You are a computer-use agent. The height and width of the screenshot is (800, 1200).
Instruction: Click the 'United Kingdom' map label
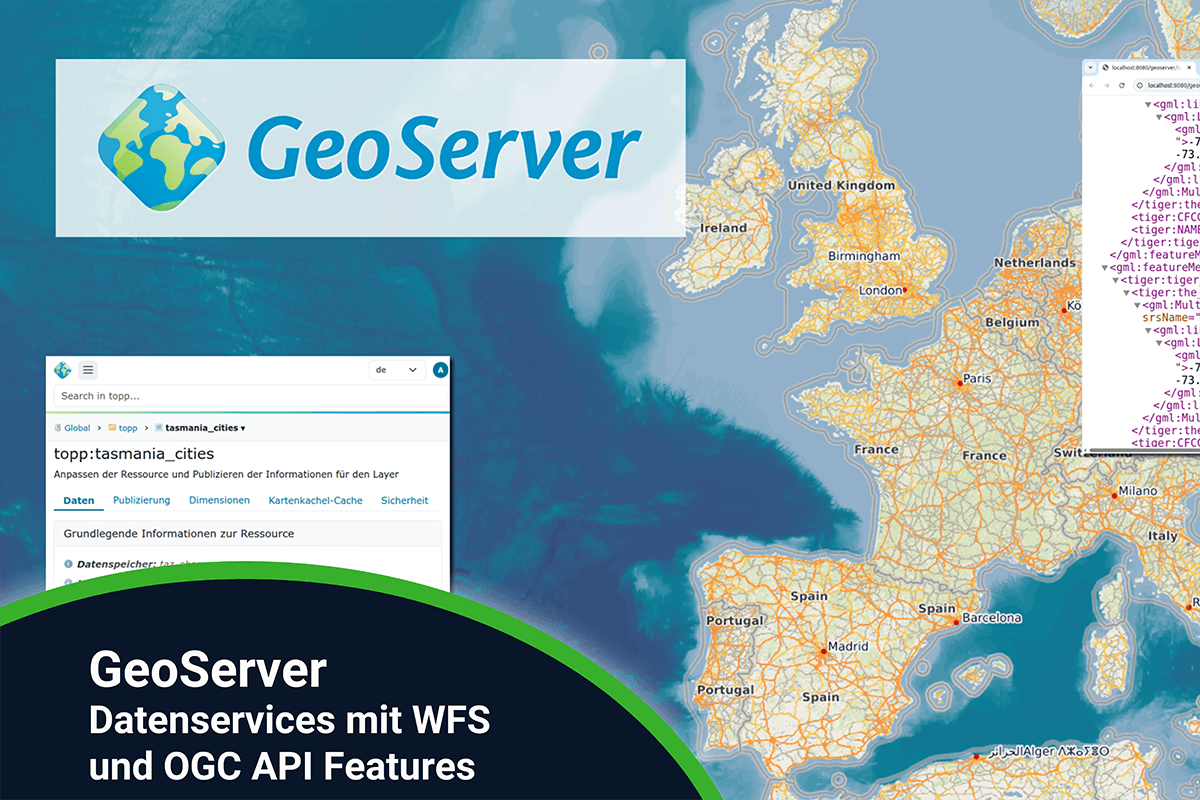pos(841,186)
